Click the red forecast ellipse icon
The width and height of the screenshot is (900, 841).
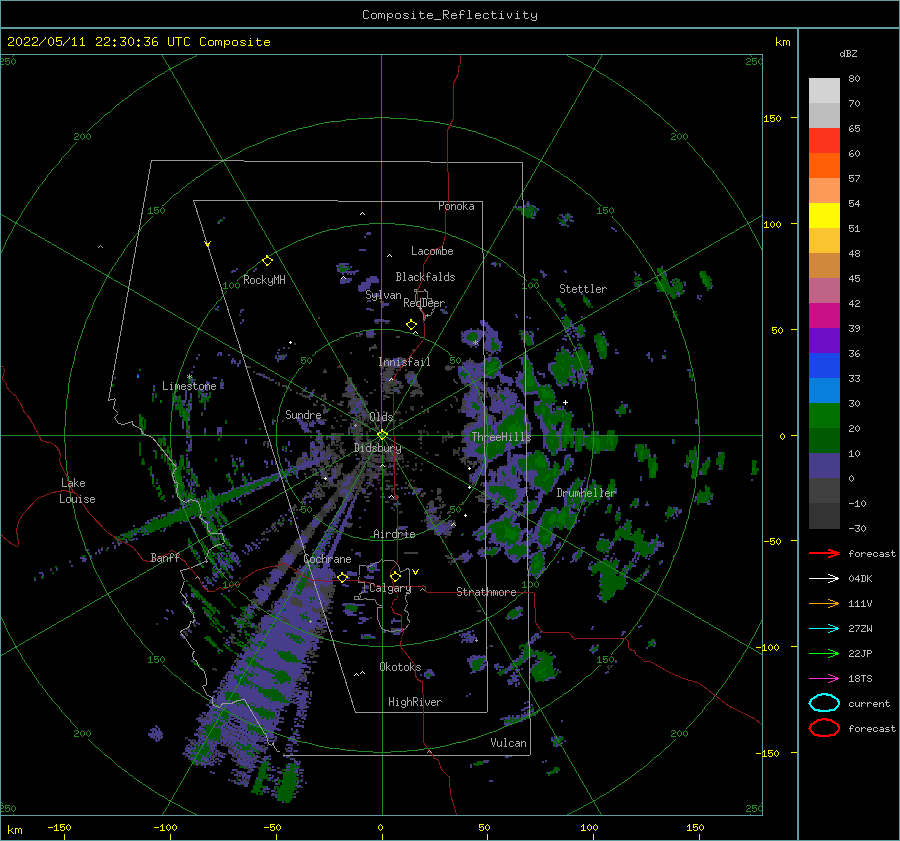click(x=824, y=728)
